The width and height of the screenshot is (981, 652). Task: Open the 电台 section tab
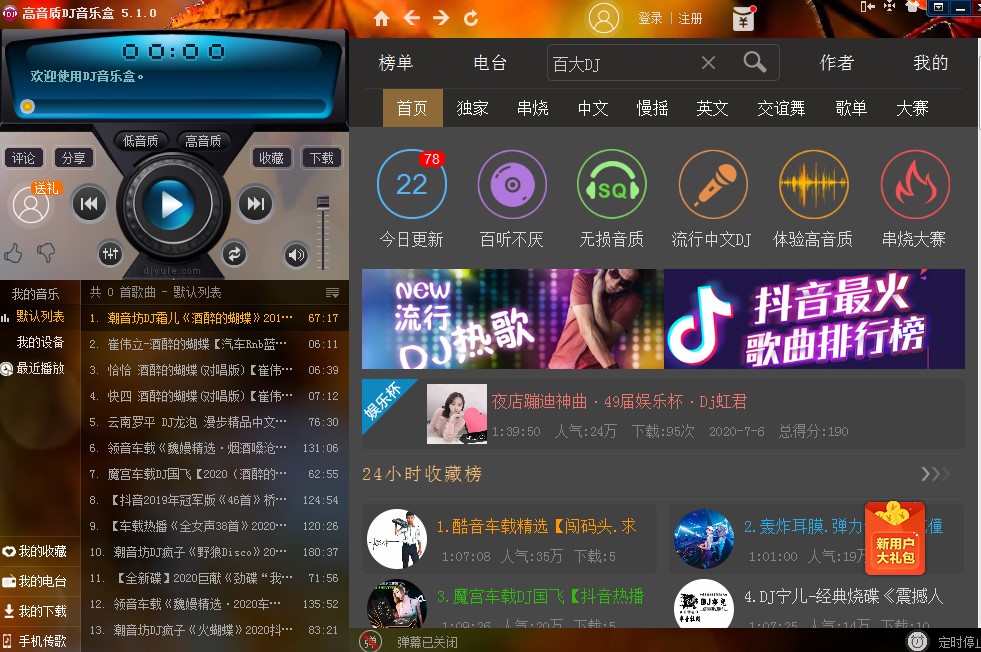(489, 62)
